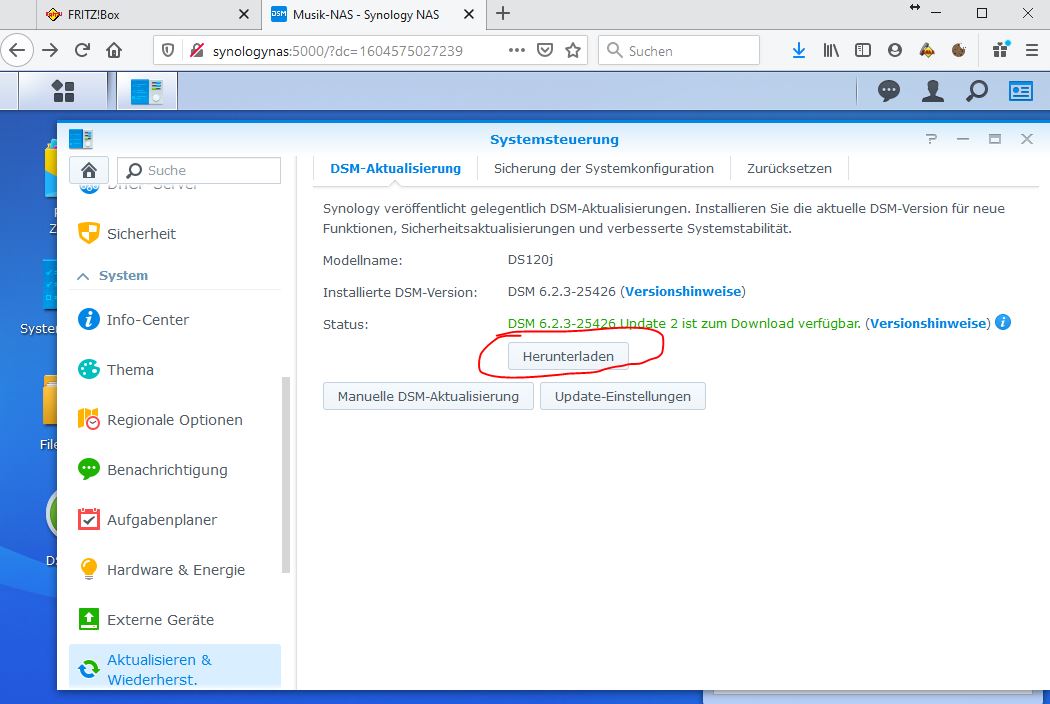
Task: Click the blue info icon beside status
Action: pyautogui.click(x=1002, y=322)
